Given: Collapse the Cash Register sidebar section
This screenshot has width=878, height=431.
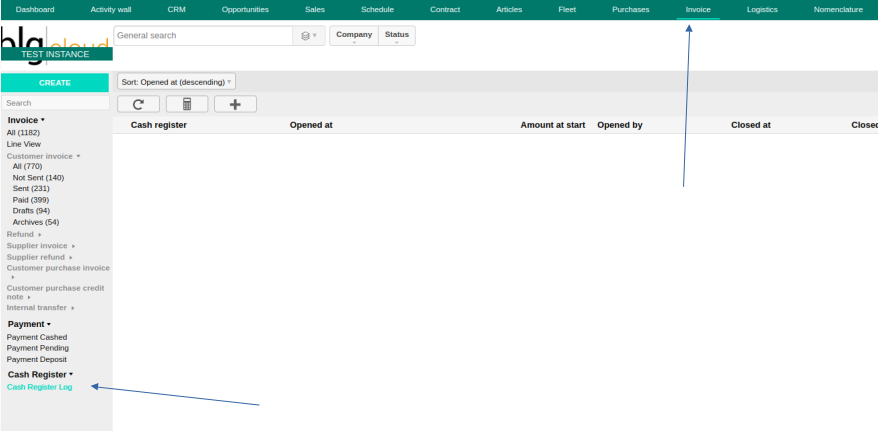Looking at the screenshot, I should (40, 374).
